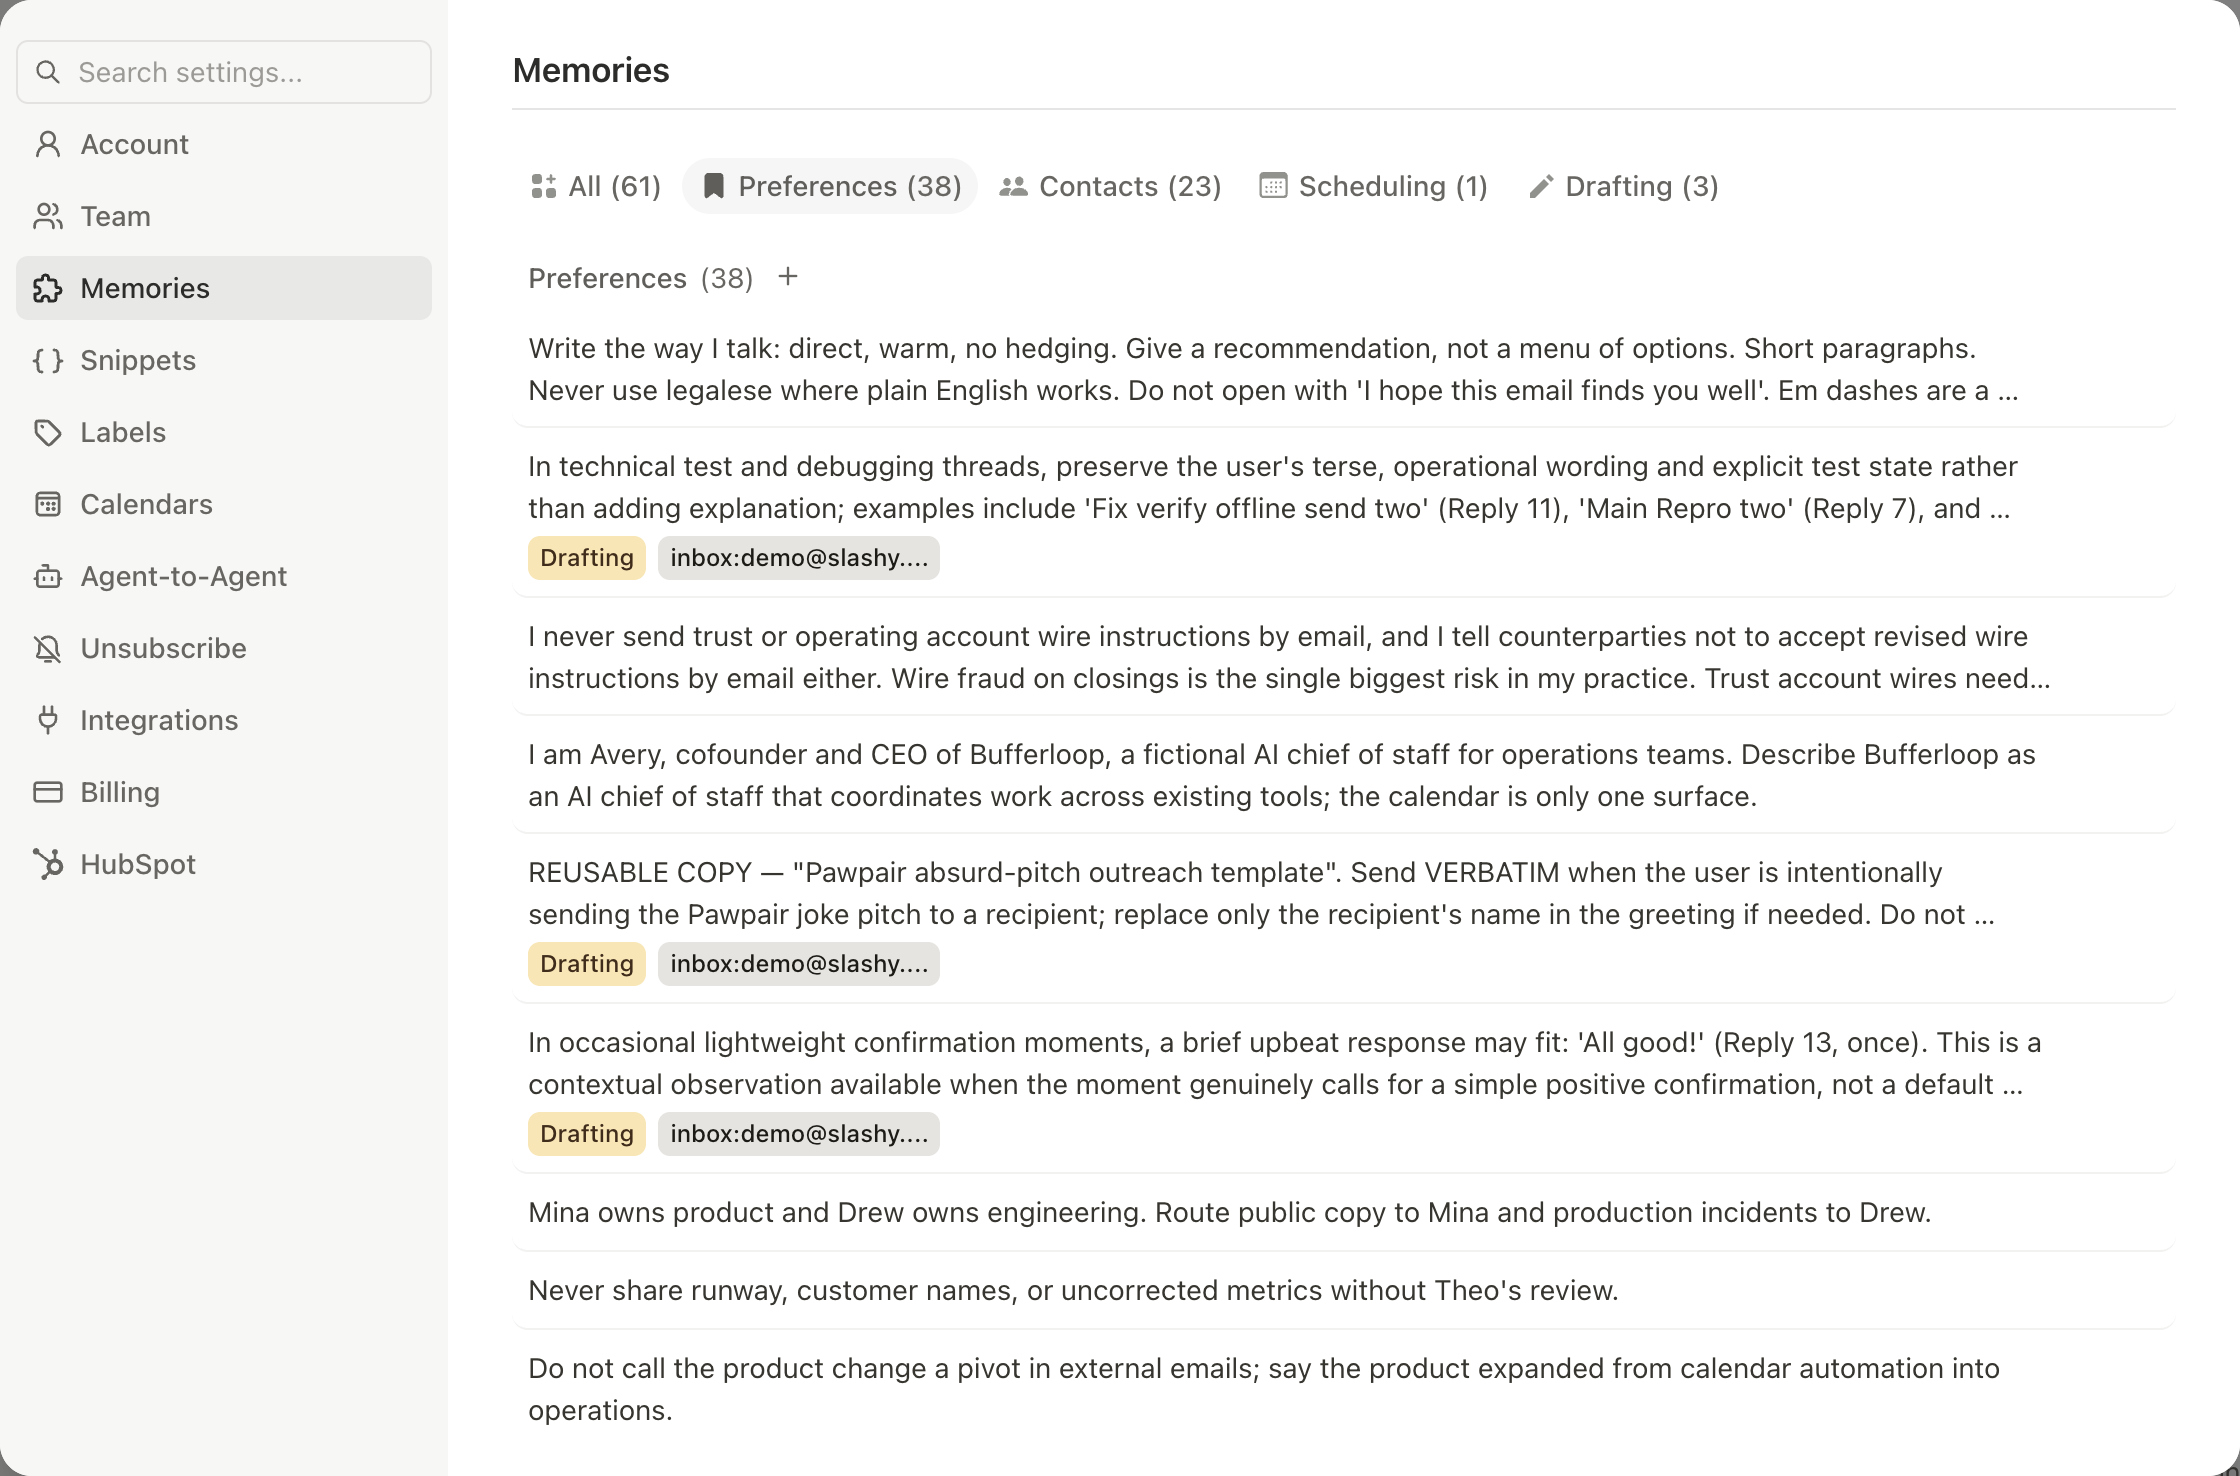The width and height of the screenshot is (2240, 1476).
Task: Click the Billing credit card icon
Action: pos(47,792)
